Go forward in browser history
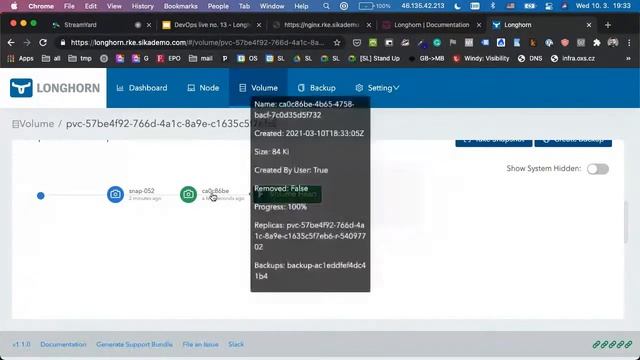The height and width of the screenshot is (360, 640). [x=27, y=42]
